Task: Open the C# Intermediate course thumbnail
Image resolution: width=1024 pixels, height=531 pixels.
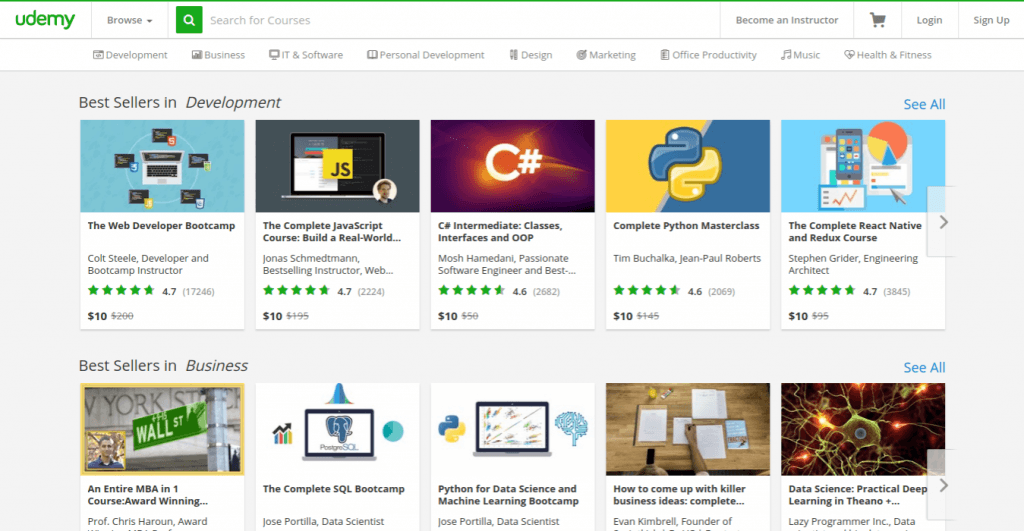Action: (513, 166)
